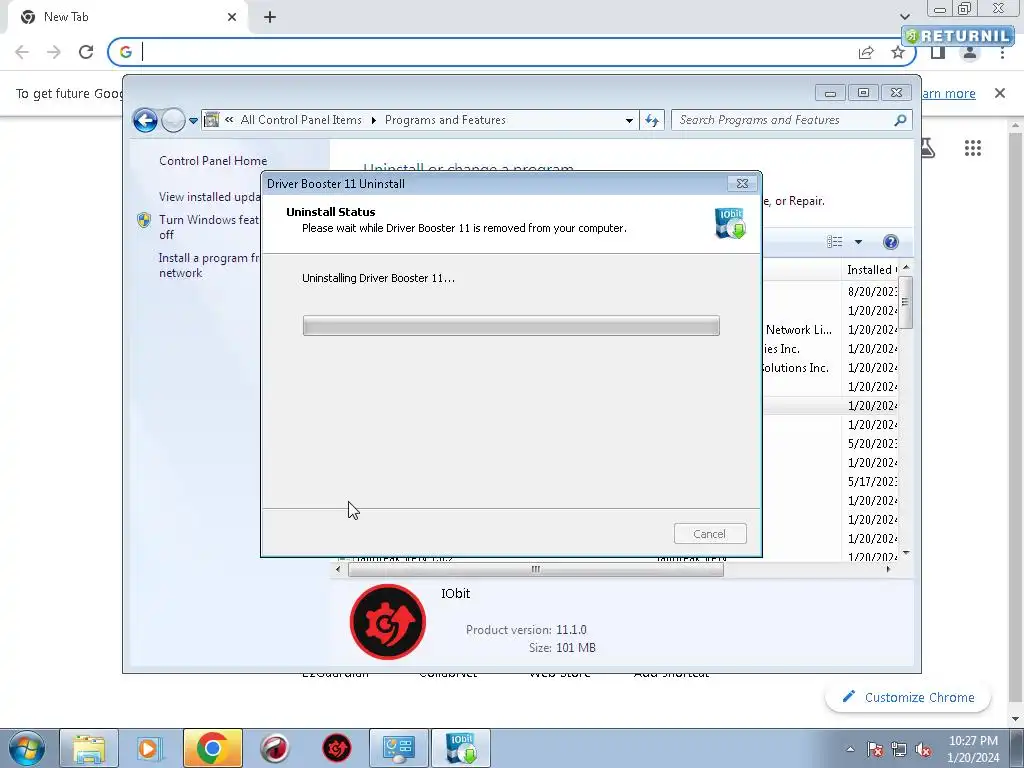The height and width of the screenshot is (768, 1024).
Task: Click the uninstall progress bar
Action: coord(511,326)
